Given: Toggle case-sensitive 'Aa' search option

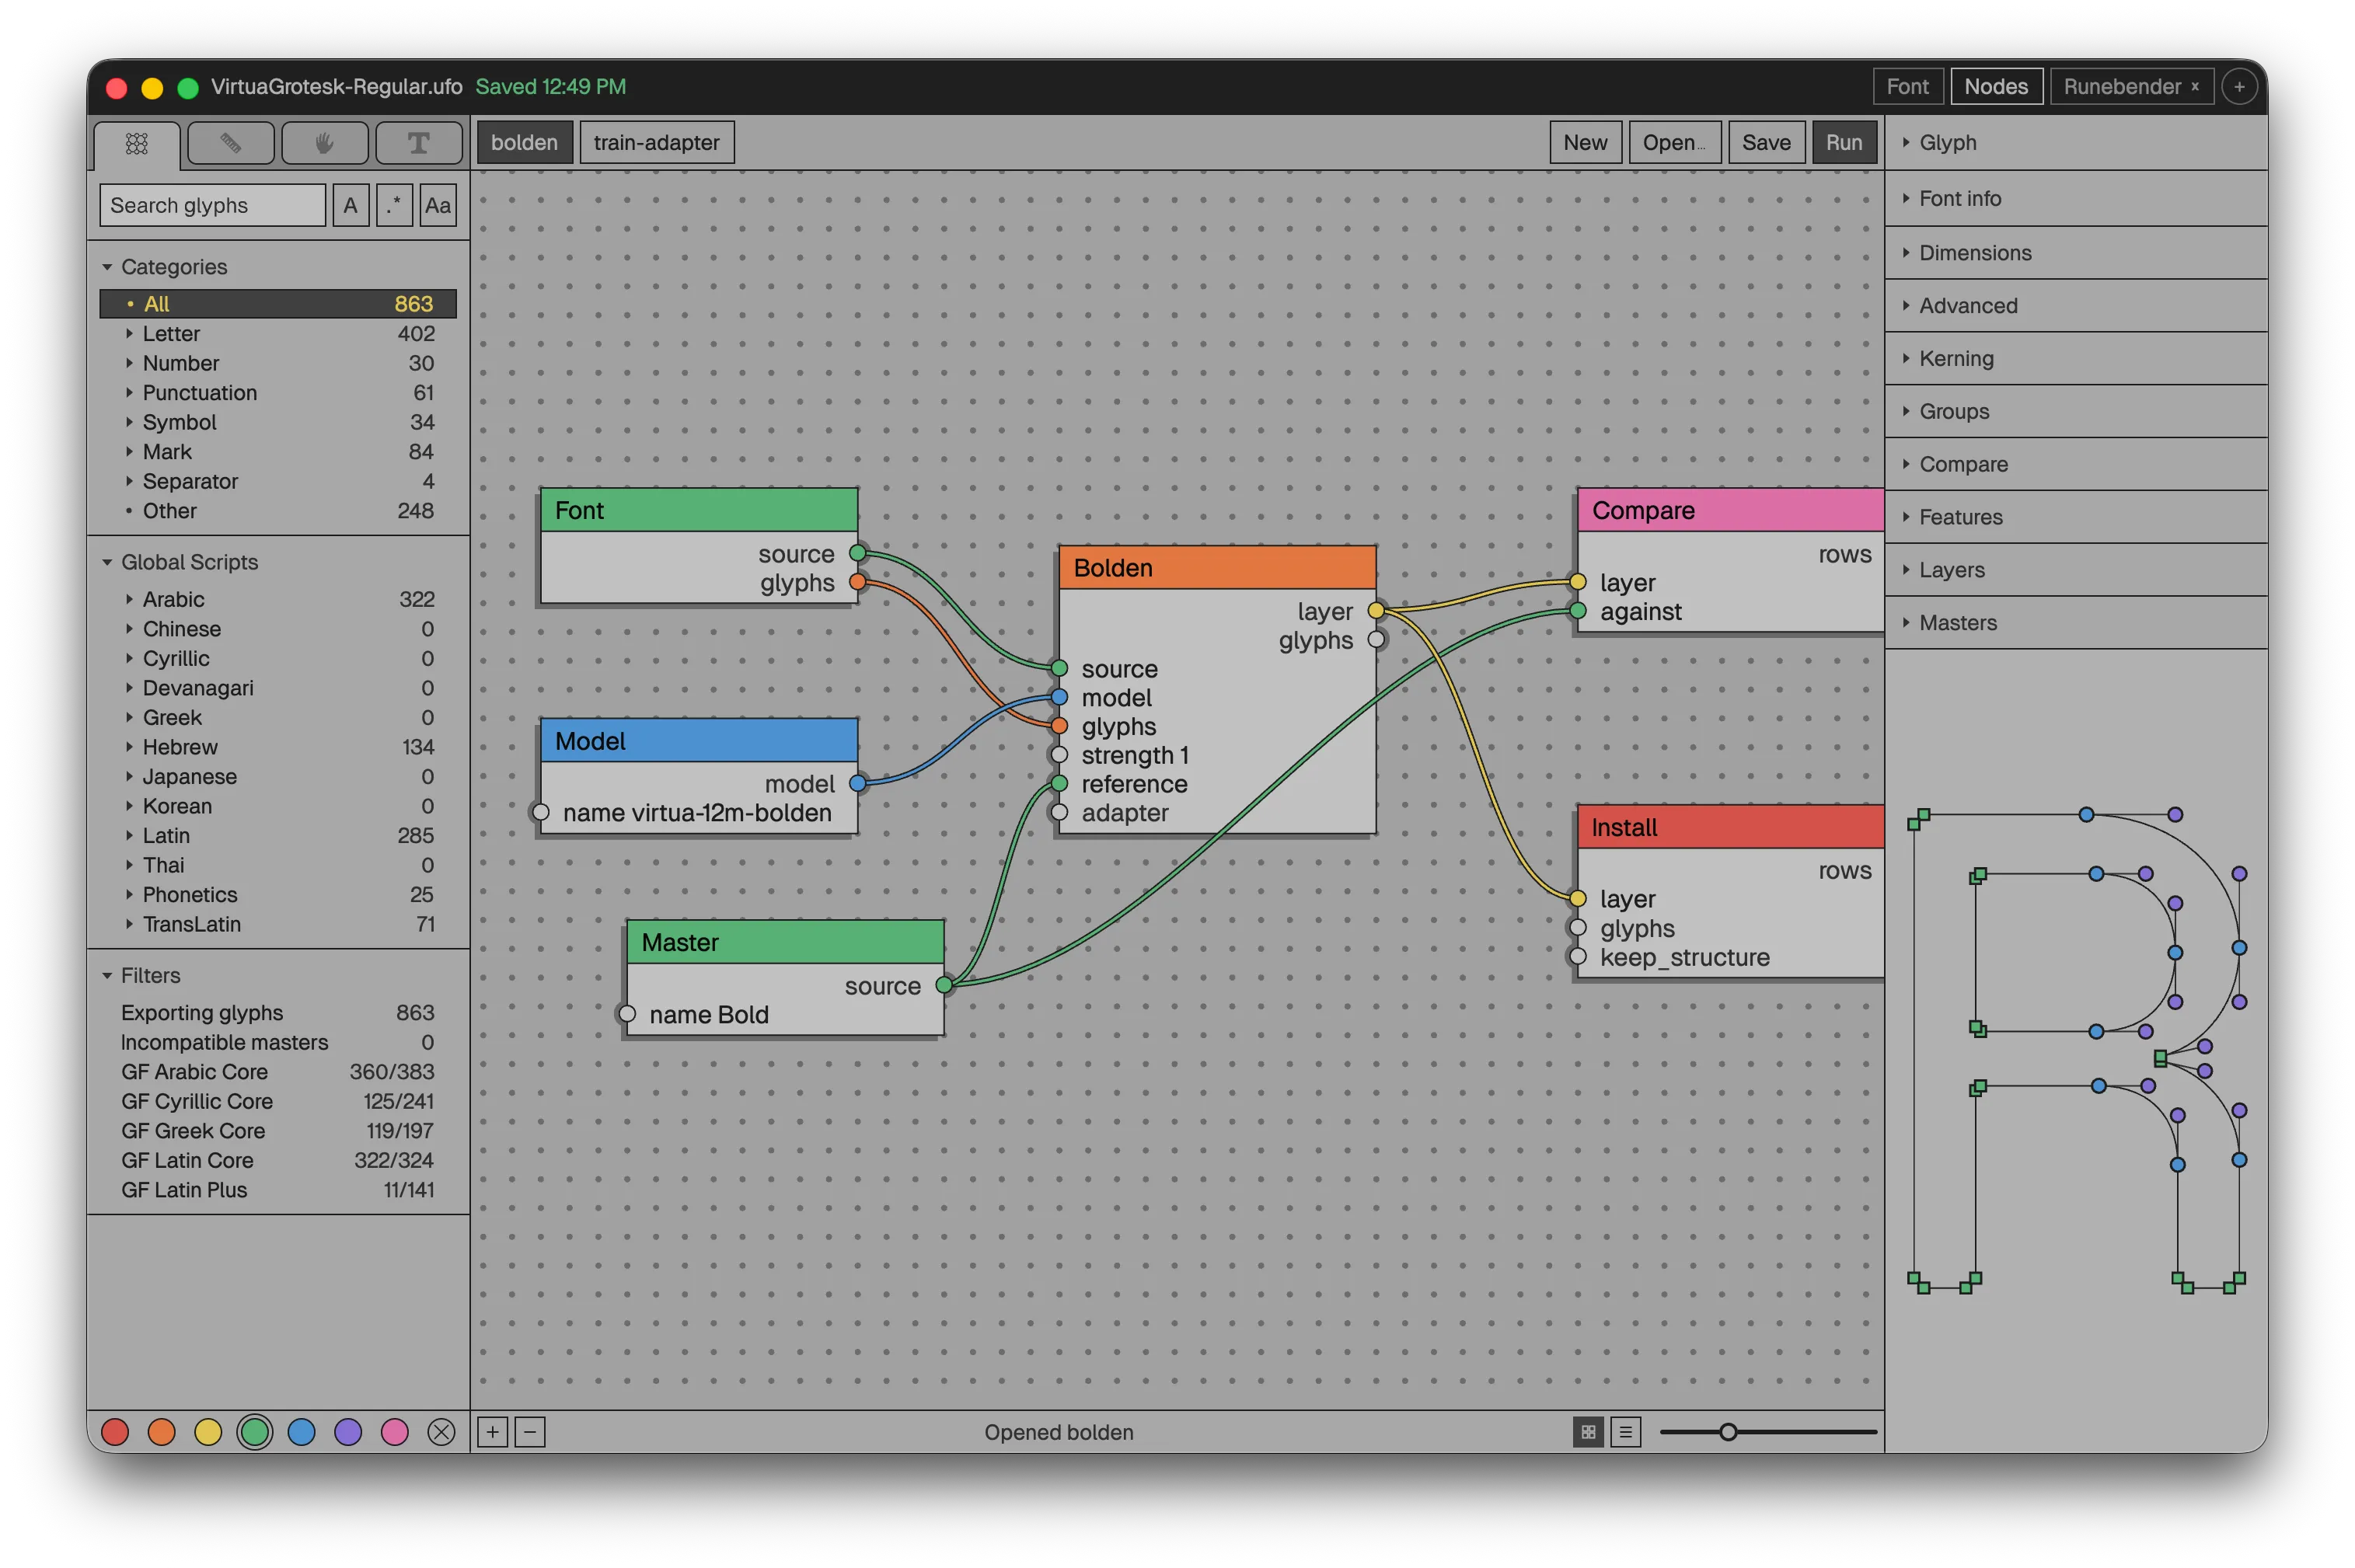Looking at the screenshot, I should [438, 205].
